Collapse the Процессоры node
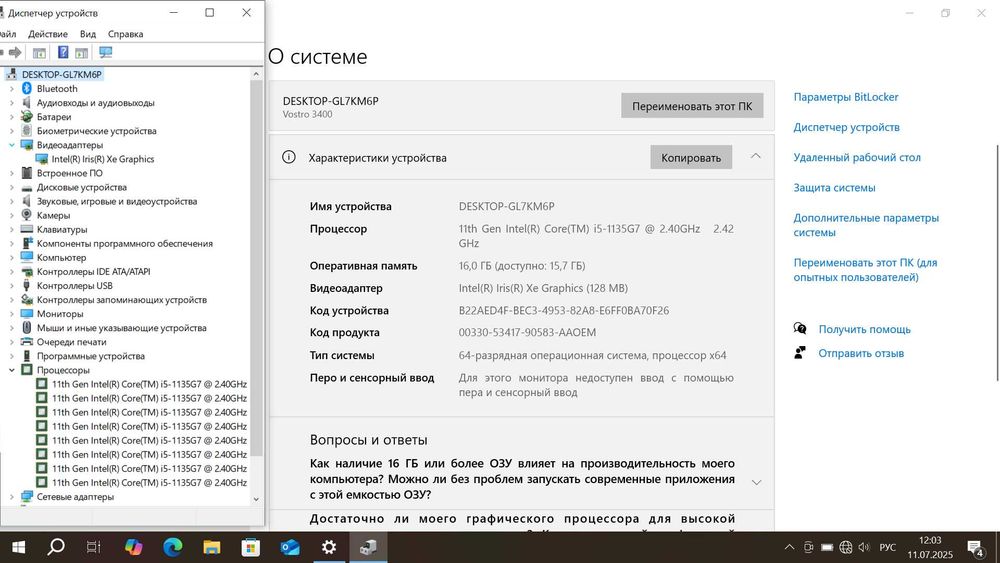 coord(11,370)
